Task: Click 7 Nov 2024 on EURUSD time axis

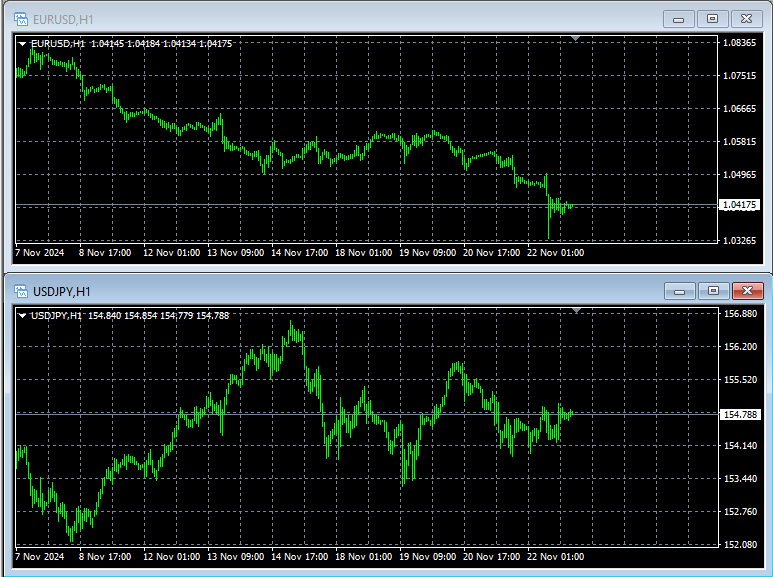Action: coord(39,253)
